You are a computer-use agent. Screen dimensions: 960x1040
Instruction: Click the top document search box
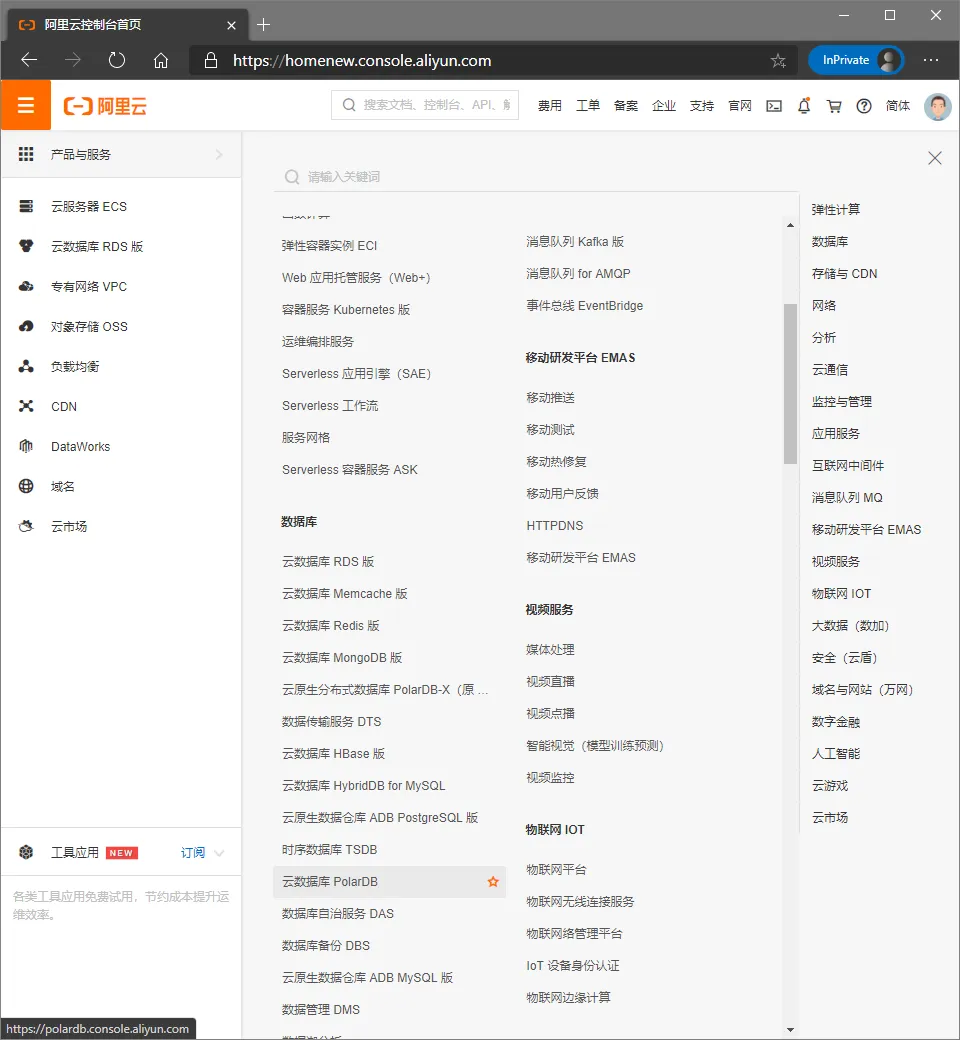(x=425, y=105)
